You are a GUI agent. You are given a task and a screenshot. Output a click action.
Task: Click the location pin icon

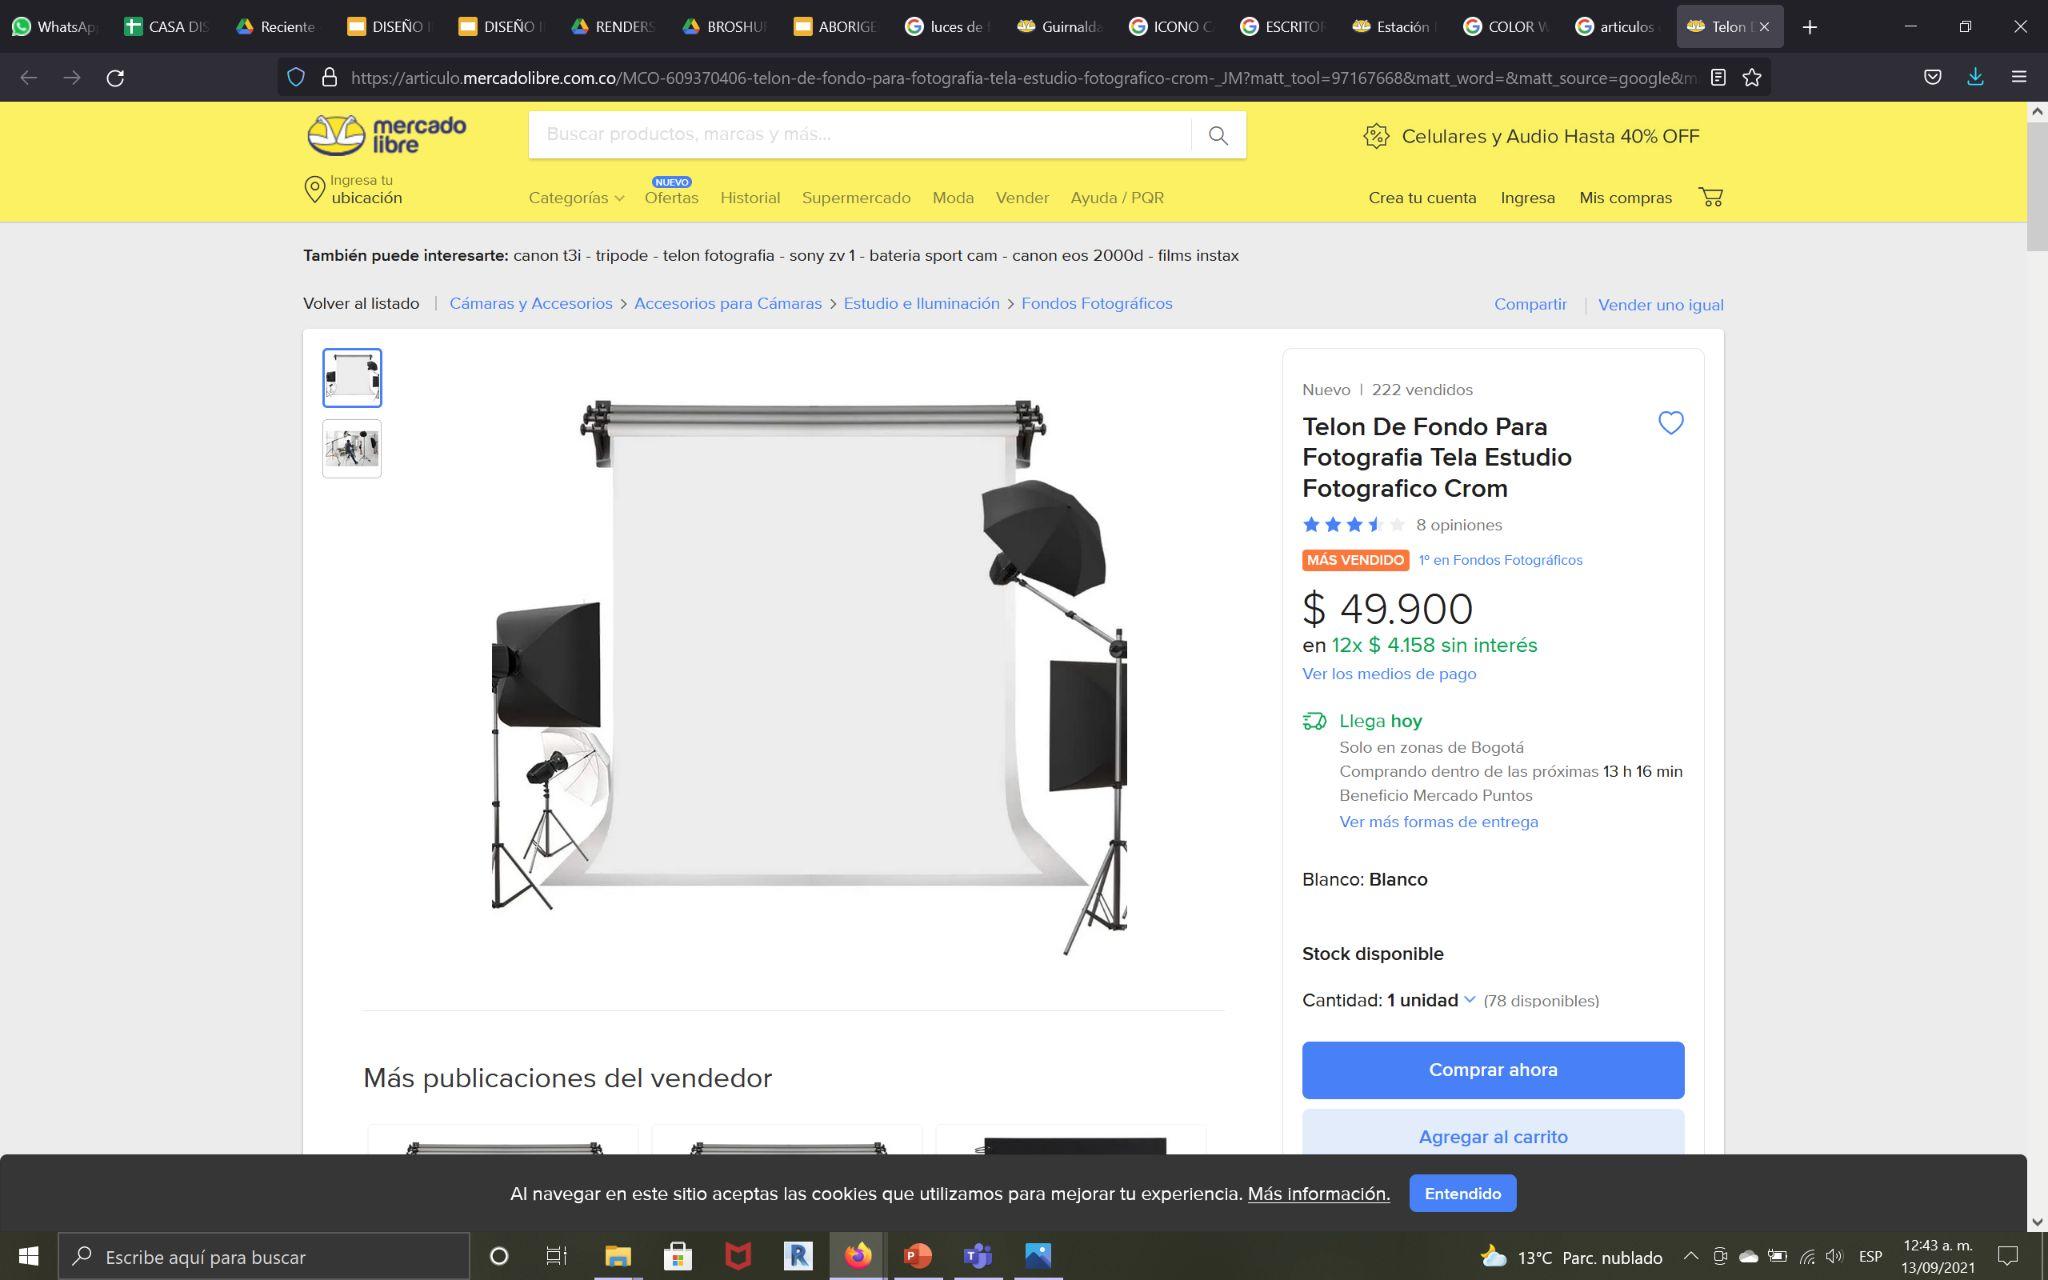pos(314,189)
